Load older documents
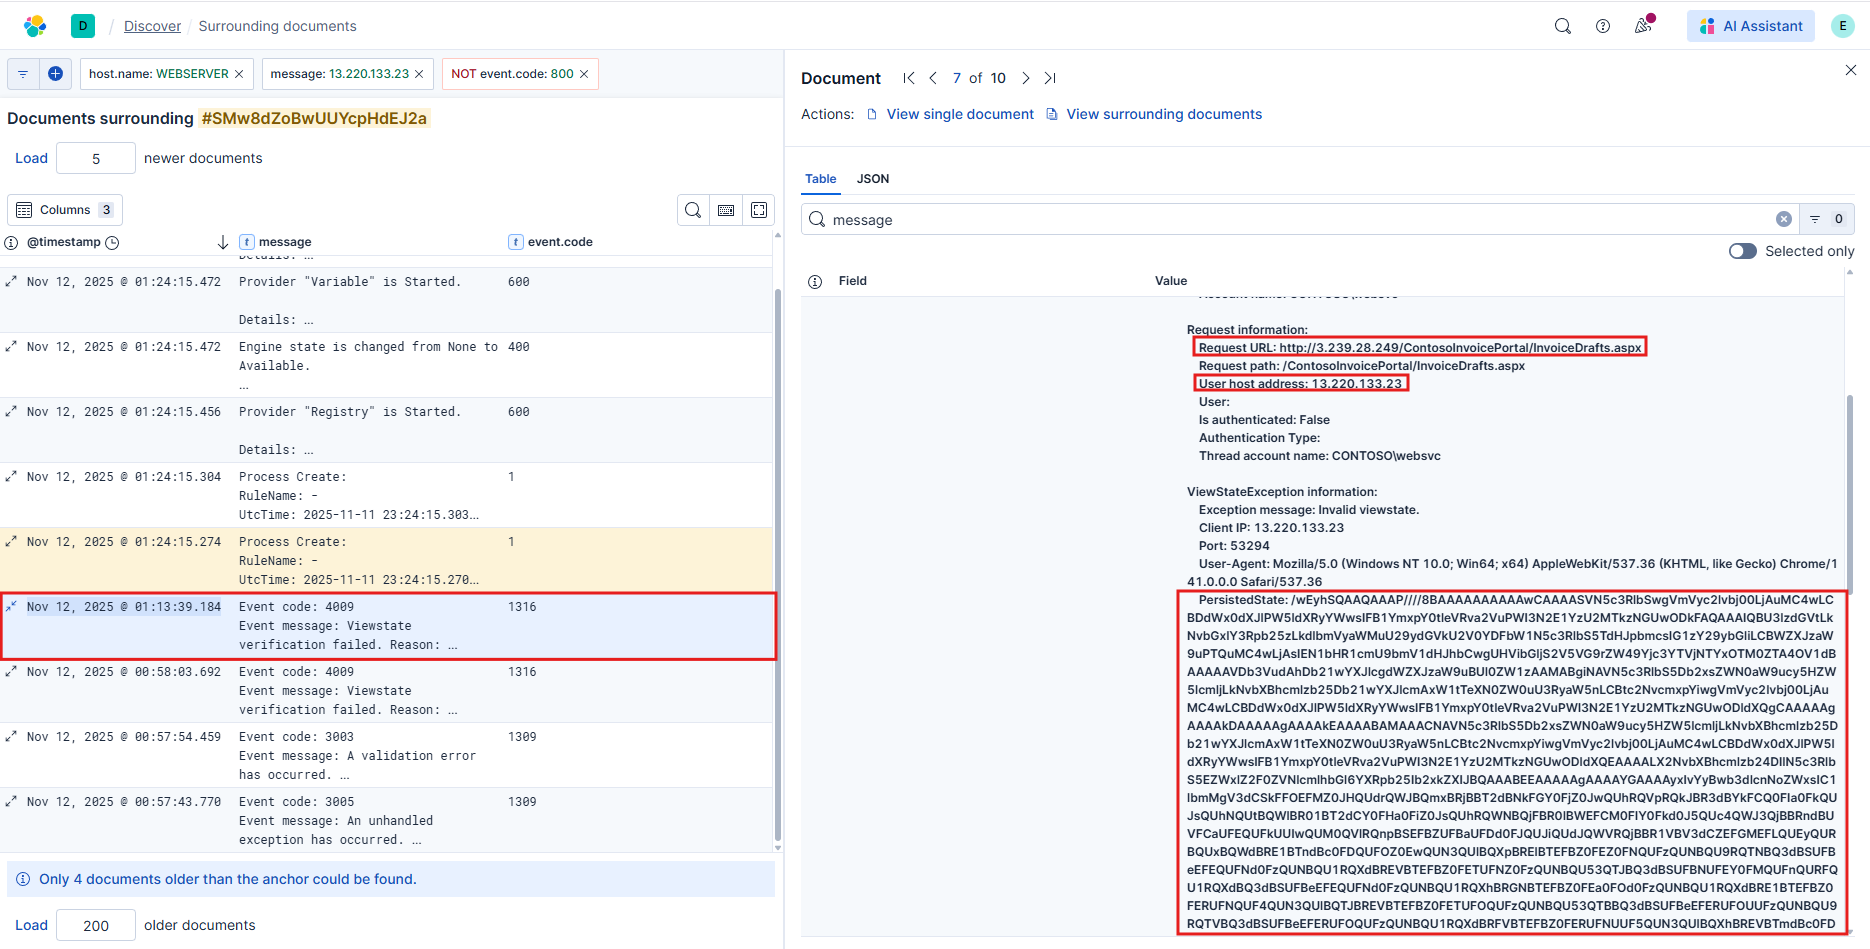 [31, 925]
